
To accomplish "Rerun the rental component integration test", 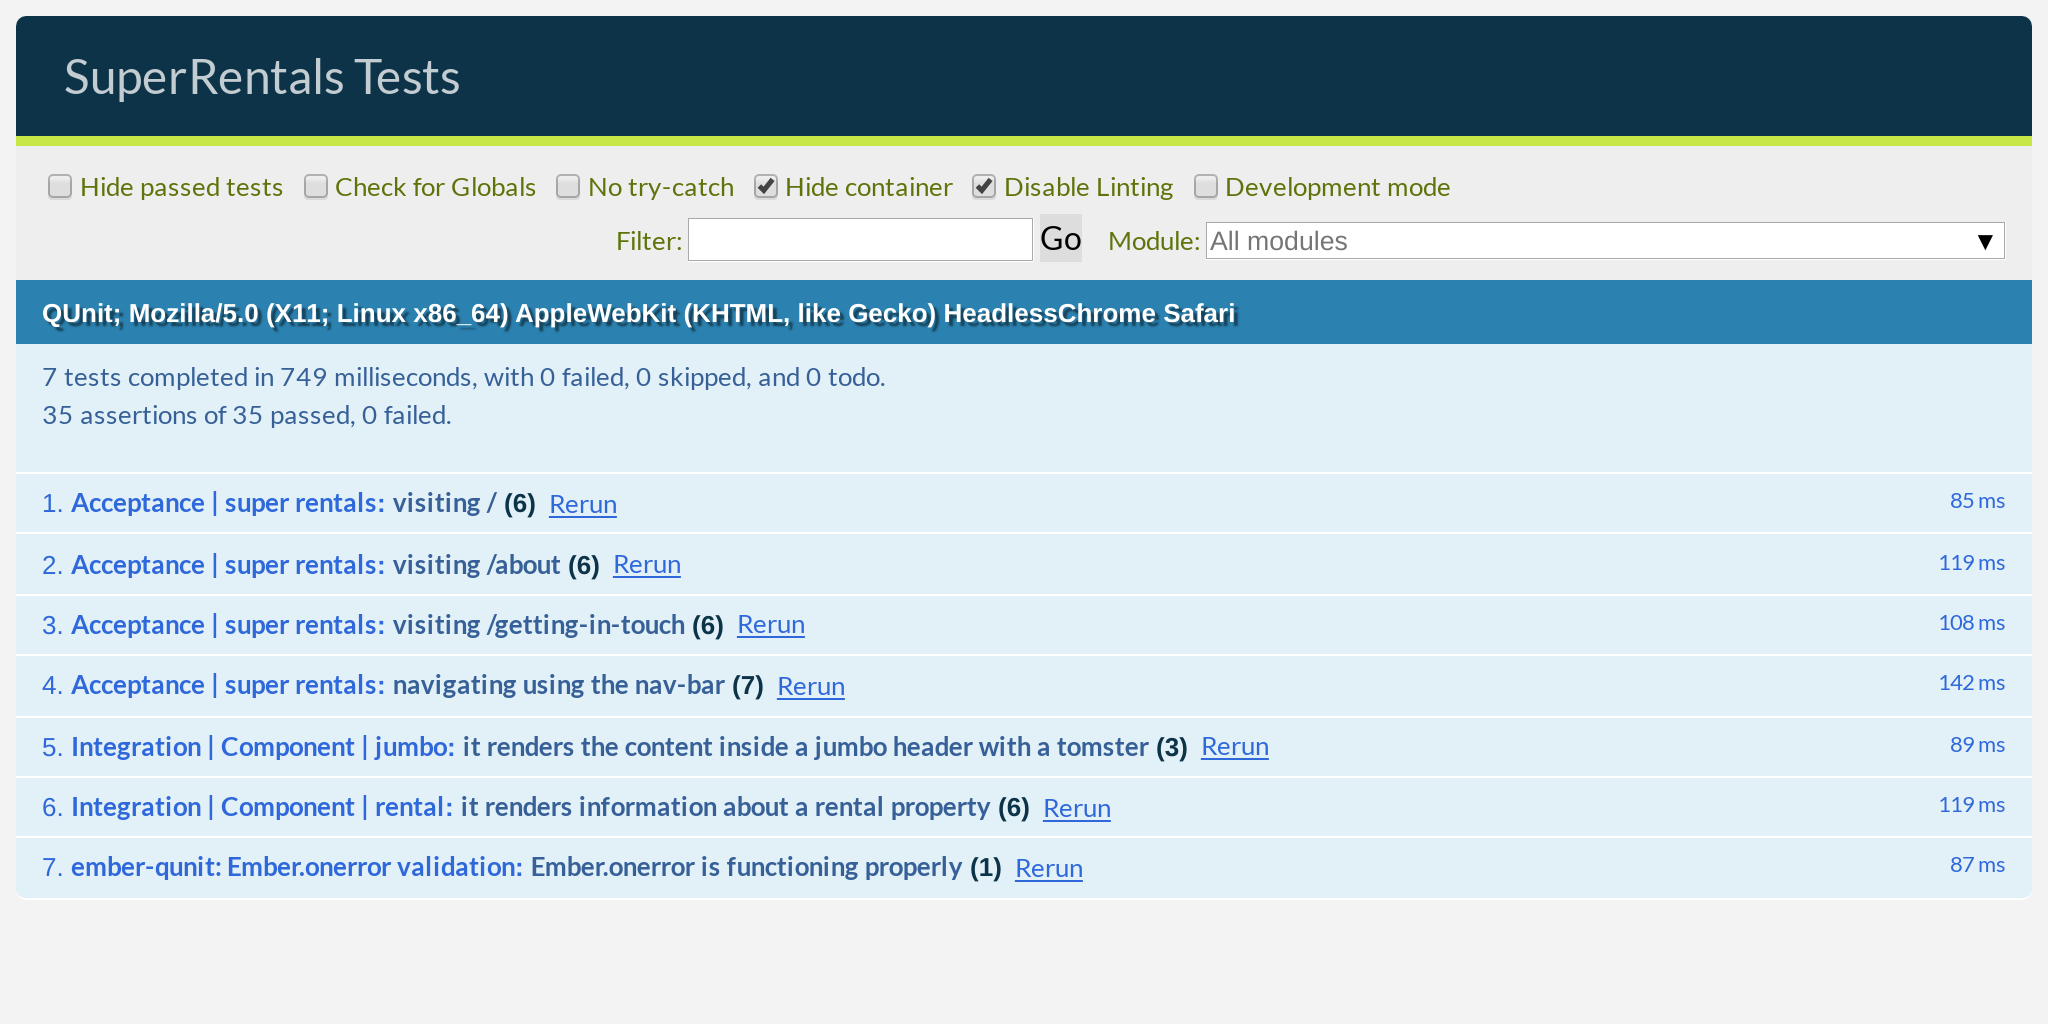I will point(1077,808).
